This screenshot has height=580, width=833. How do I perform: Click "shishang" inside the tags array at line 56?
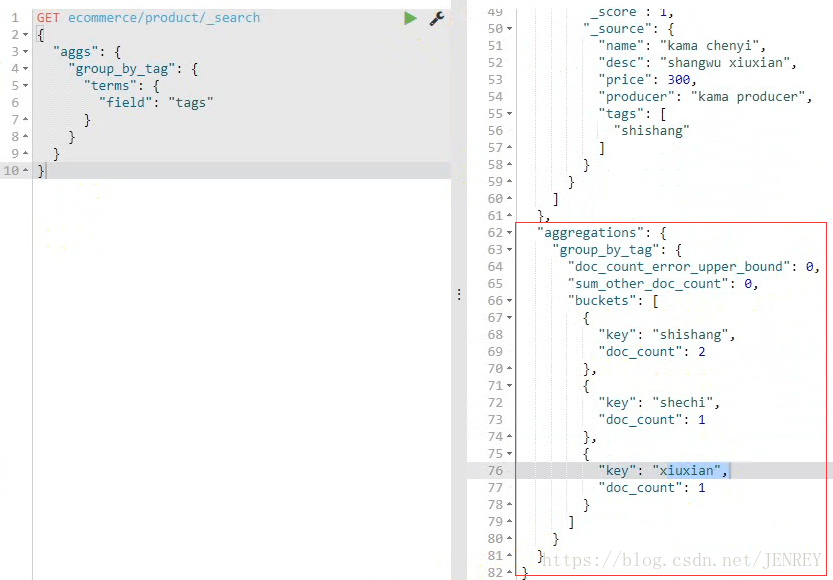(652, 131)
